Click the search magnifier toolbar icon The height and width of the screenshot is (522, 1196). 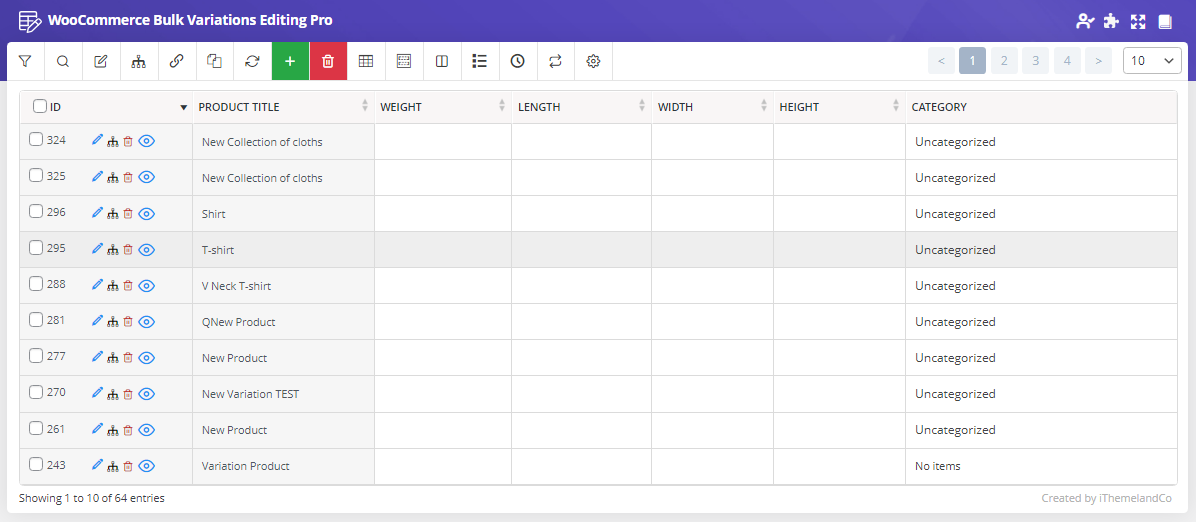tap(63, 61)
